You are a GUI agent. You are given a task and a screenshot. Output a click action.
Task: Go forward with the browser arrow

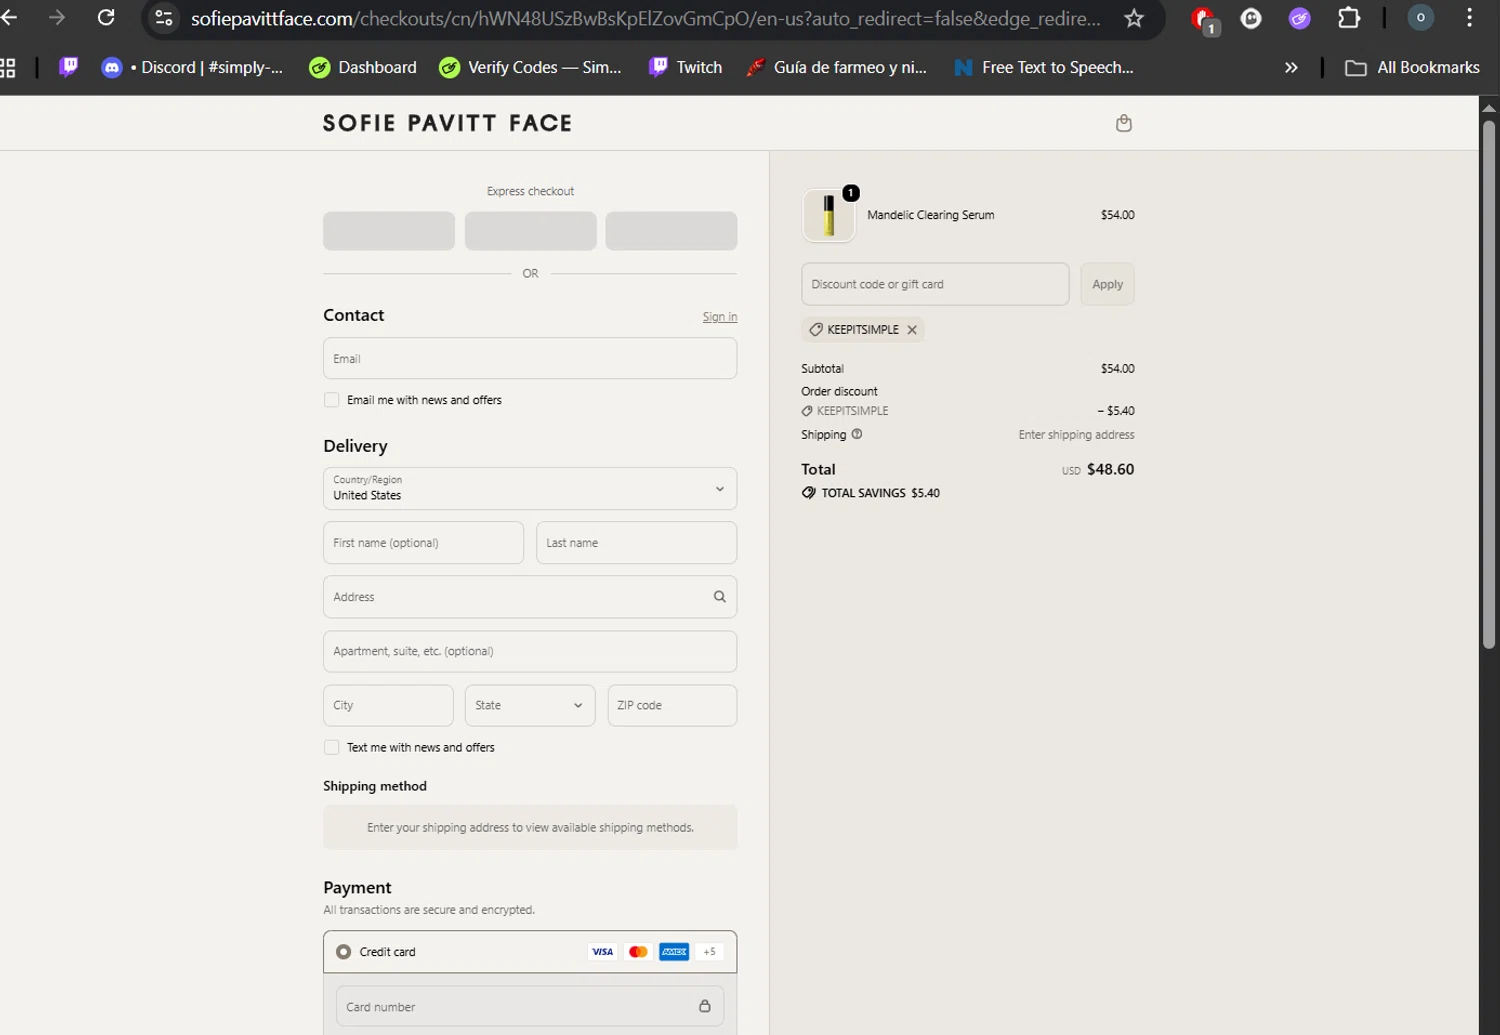57,18
